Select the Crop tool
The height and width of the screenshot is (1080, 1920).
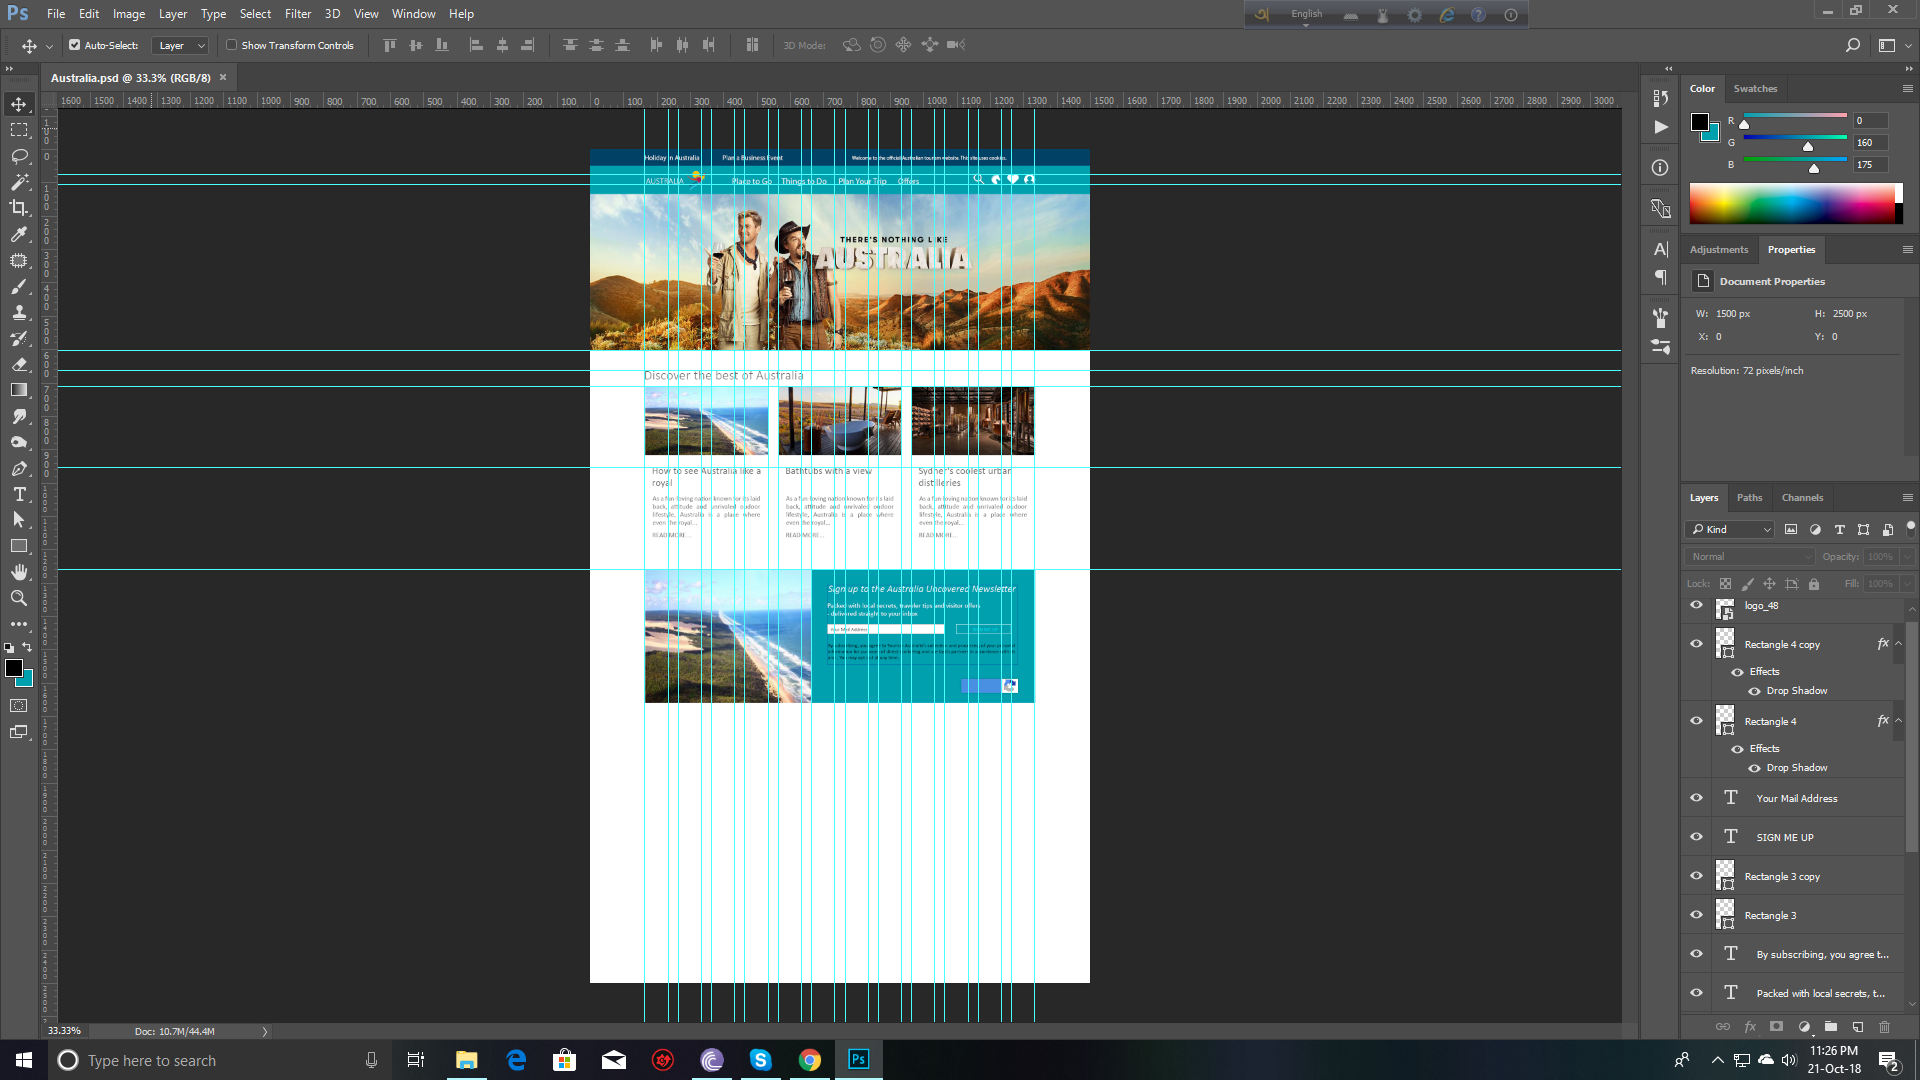tap(19, 208)
